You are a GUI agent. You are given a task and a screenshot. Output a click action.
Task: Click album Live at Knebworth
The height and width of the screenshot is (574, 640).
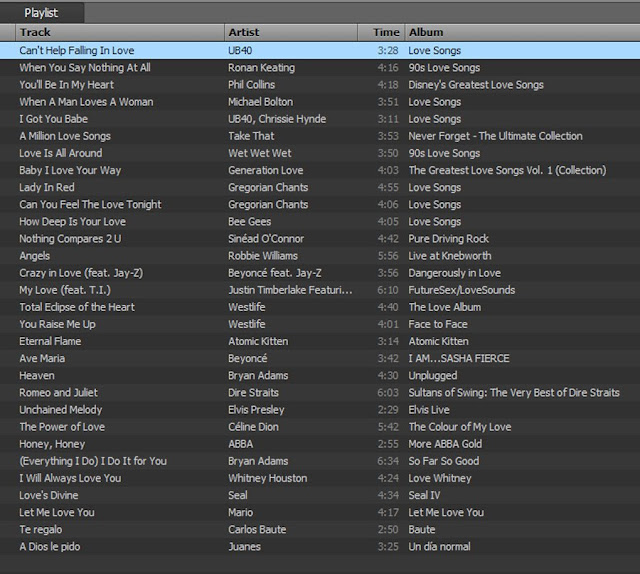(x=450, y=256)
